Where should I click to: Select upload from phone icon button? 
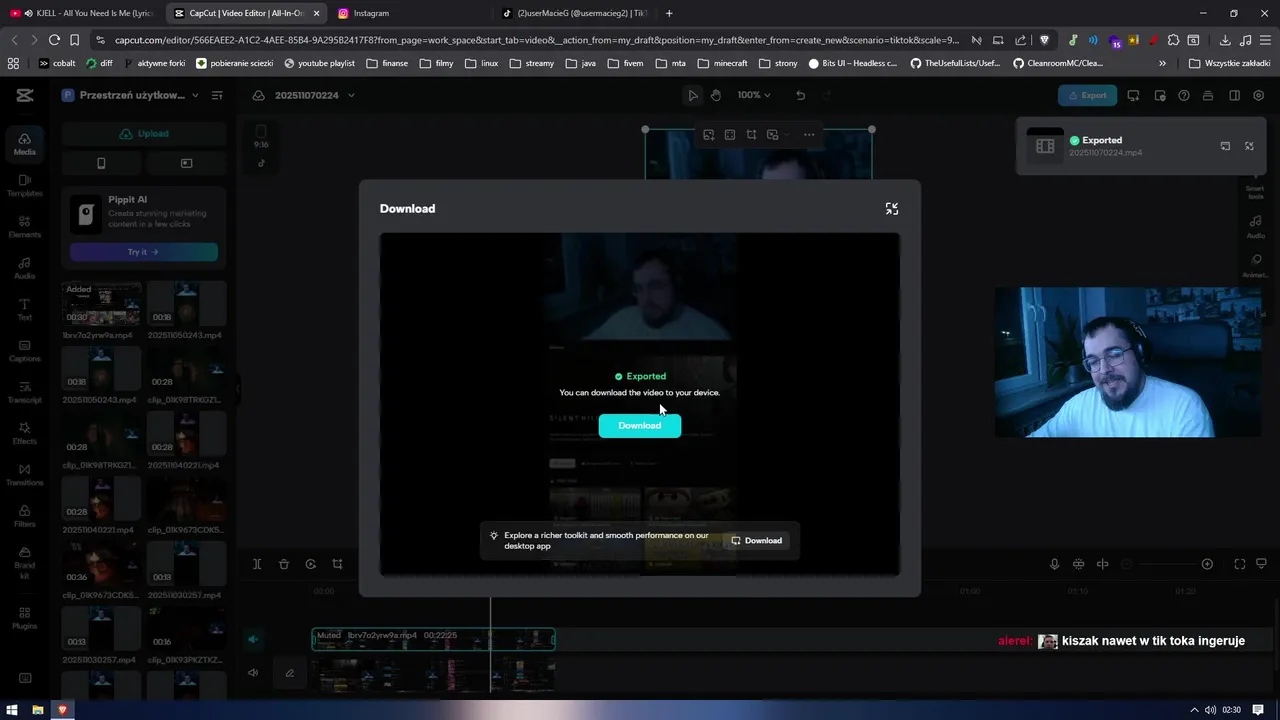101,163
